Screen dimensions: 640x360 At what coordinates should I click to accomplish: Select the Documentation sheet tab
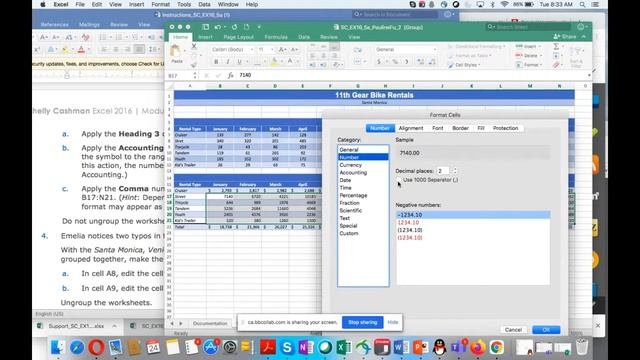[x=210, y=323]
